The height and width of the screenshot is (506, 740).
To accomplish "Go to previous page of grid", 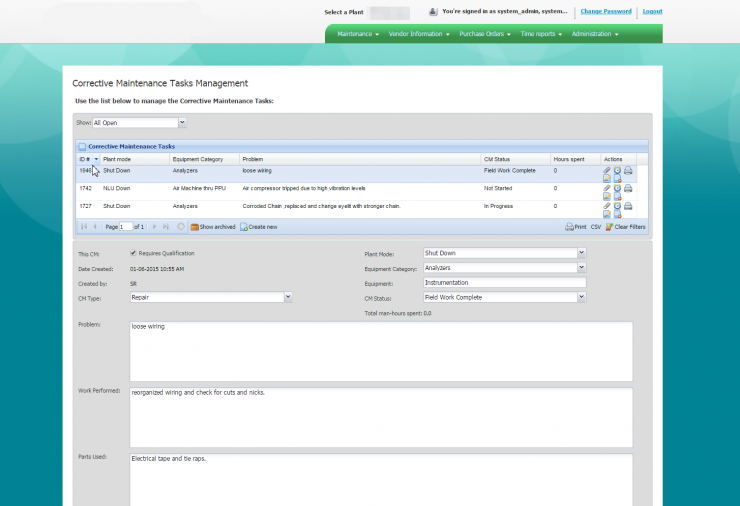I will (95, 227).
